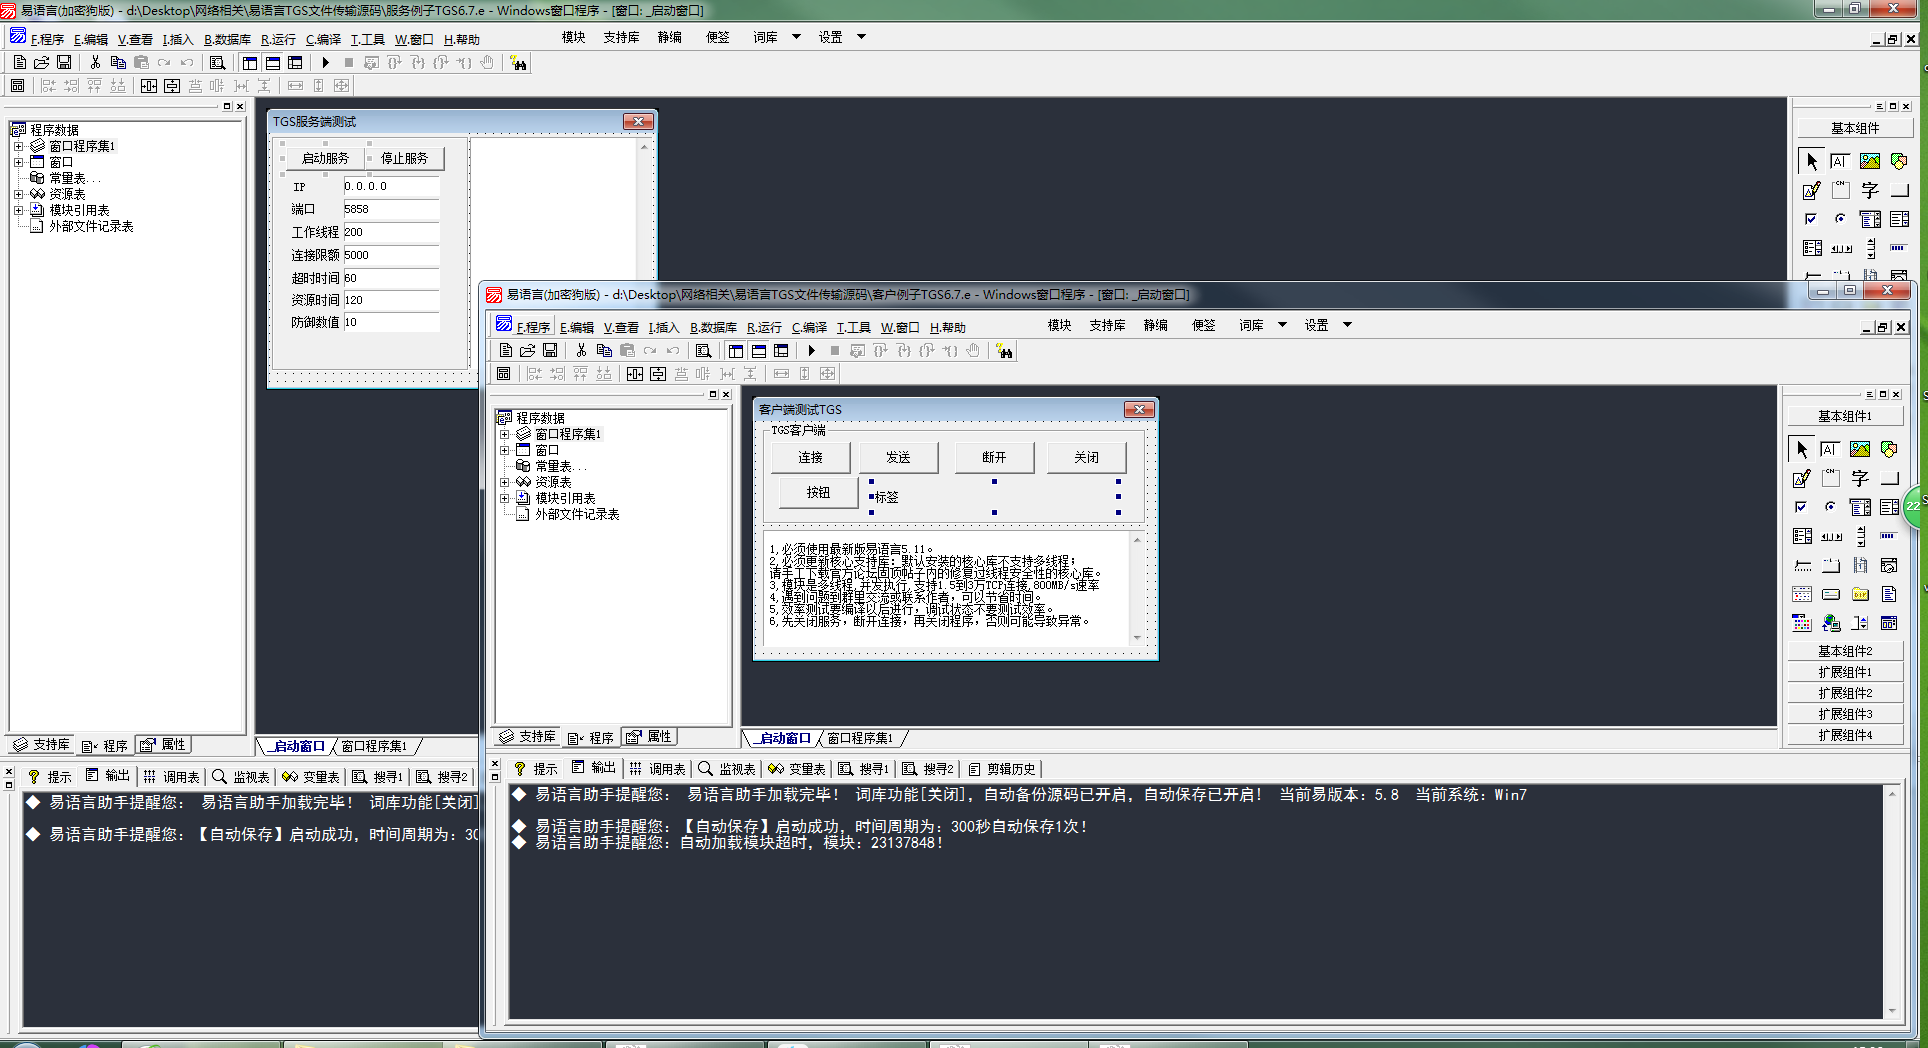
Task: Click center-vertically align icon in front window
Action: click(658, 374)
